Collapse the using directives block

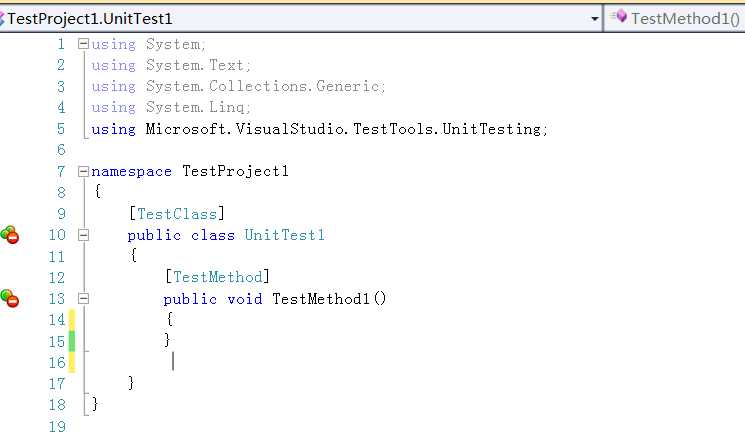point(83,44)
